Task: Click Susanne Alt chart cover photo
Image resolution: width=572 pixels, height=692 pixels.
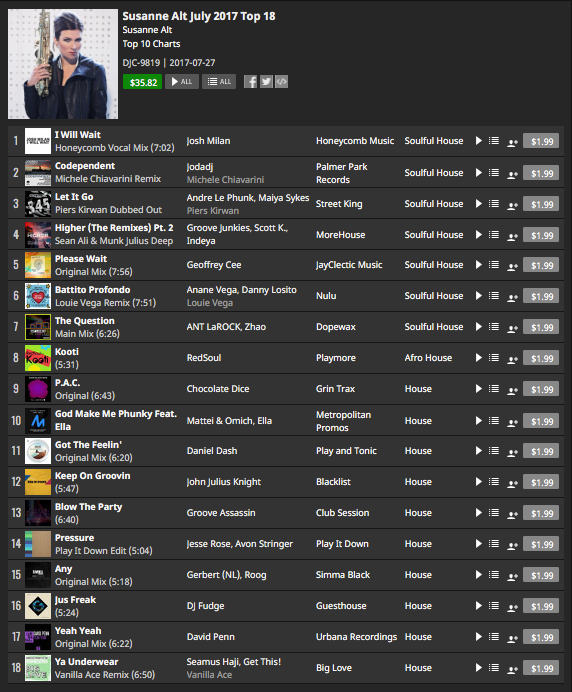Action: tap(63, 64)
